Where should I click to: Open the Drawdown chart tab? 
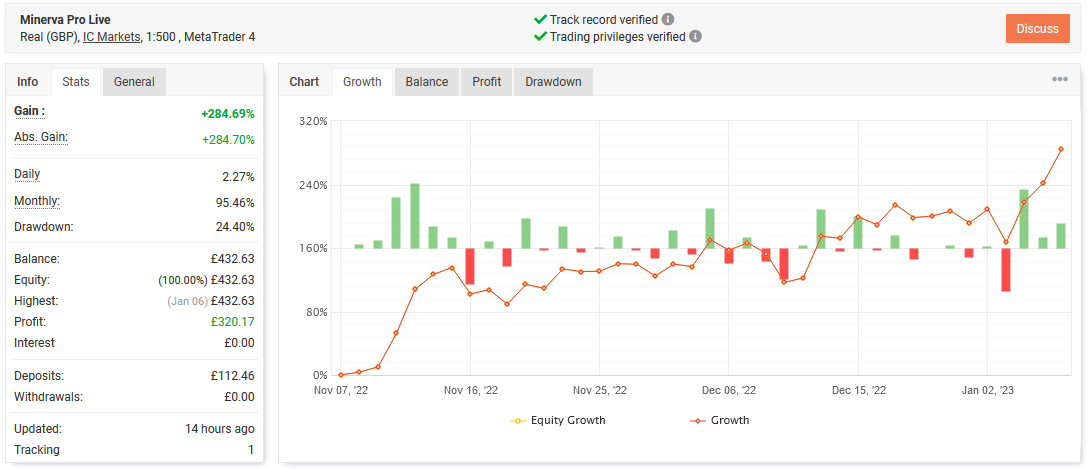(x=553, y=82)
